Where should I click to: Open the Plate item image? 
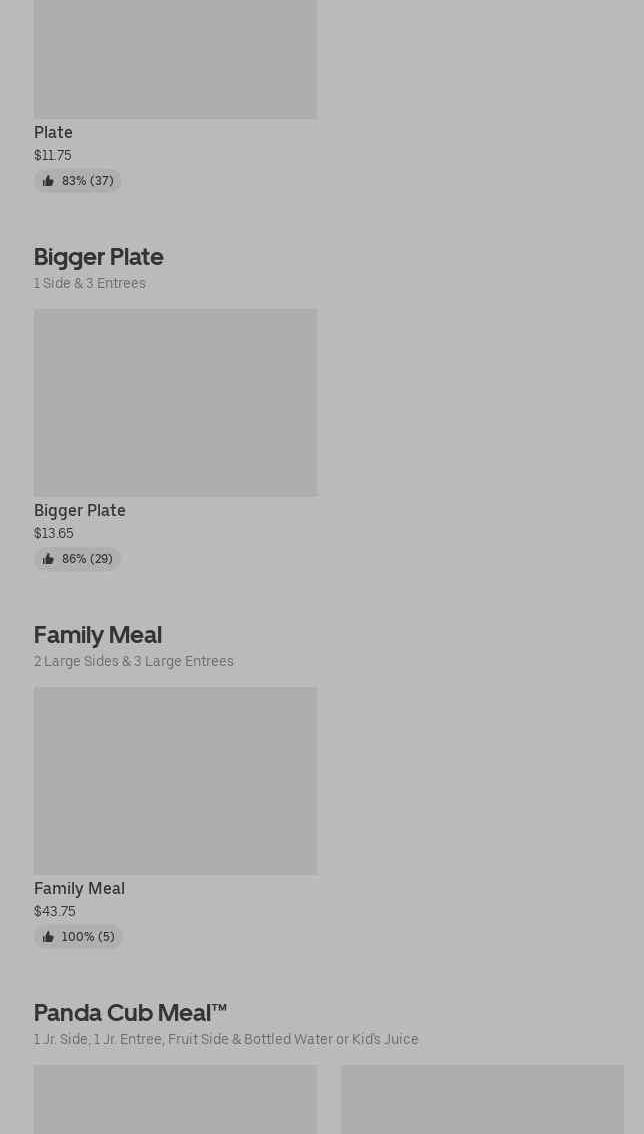(x=175, y=60)
